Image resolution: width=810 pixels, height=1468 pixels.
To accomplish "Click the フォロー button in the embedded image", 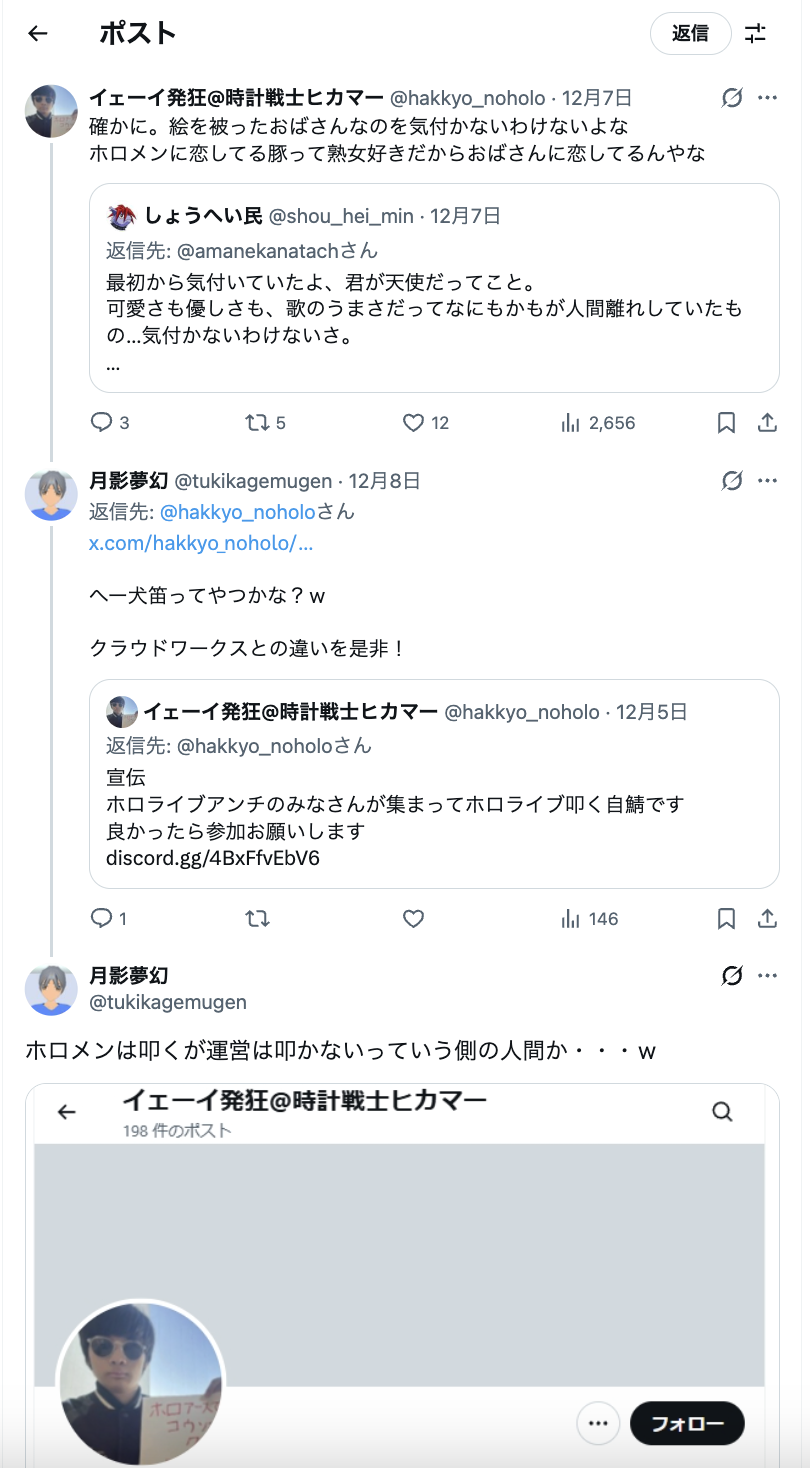I will point(687,1423).
